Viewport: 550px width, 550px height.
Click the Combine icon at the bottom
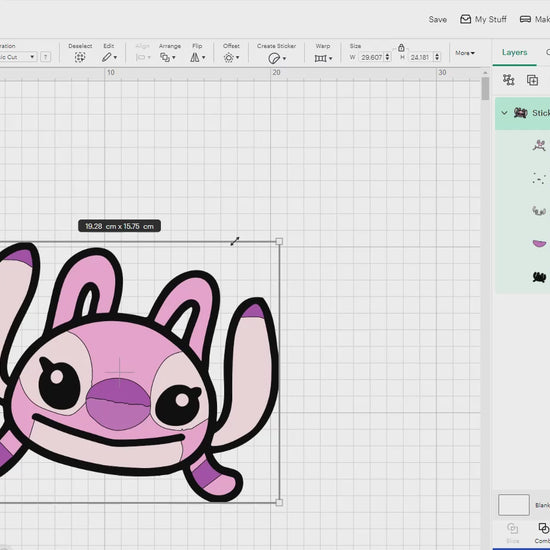tap(544, 528)
